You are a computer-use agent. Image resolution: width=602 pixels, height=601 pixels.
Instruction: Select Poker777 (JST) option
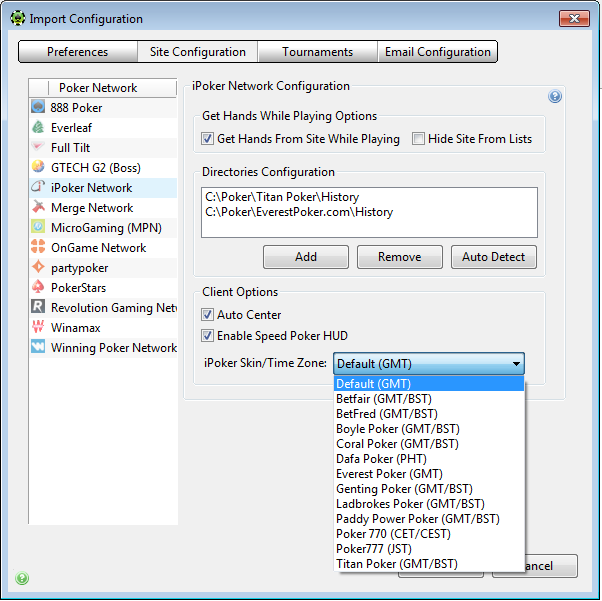(429, 548)
